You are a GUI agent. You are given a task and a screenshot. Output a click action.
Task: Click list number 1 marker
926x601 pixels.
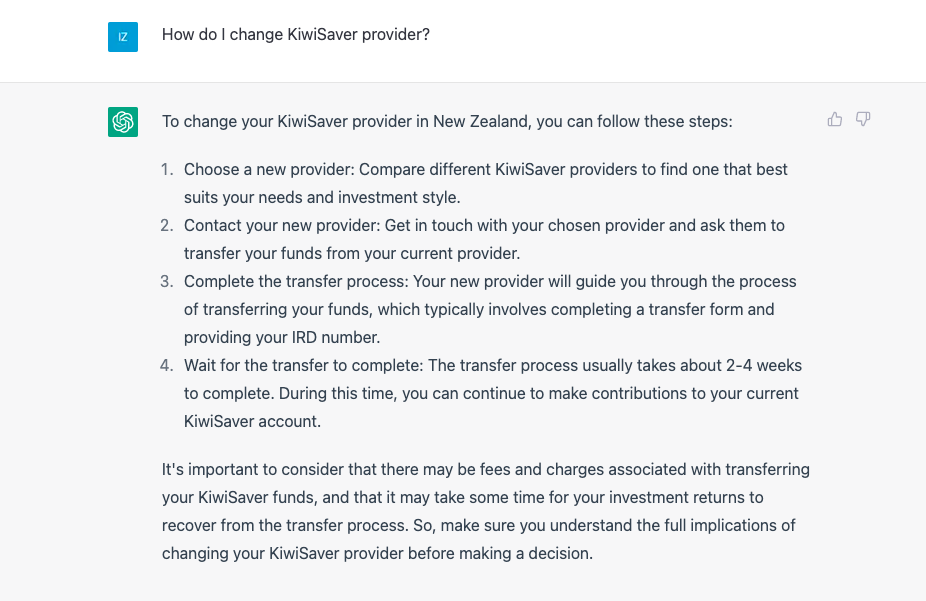click(167, 169)
